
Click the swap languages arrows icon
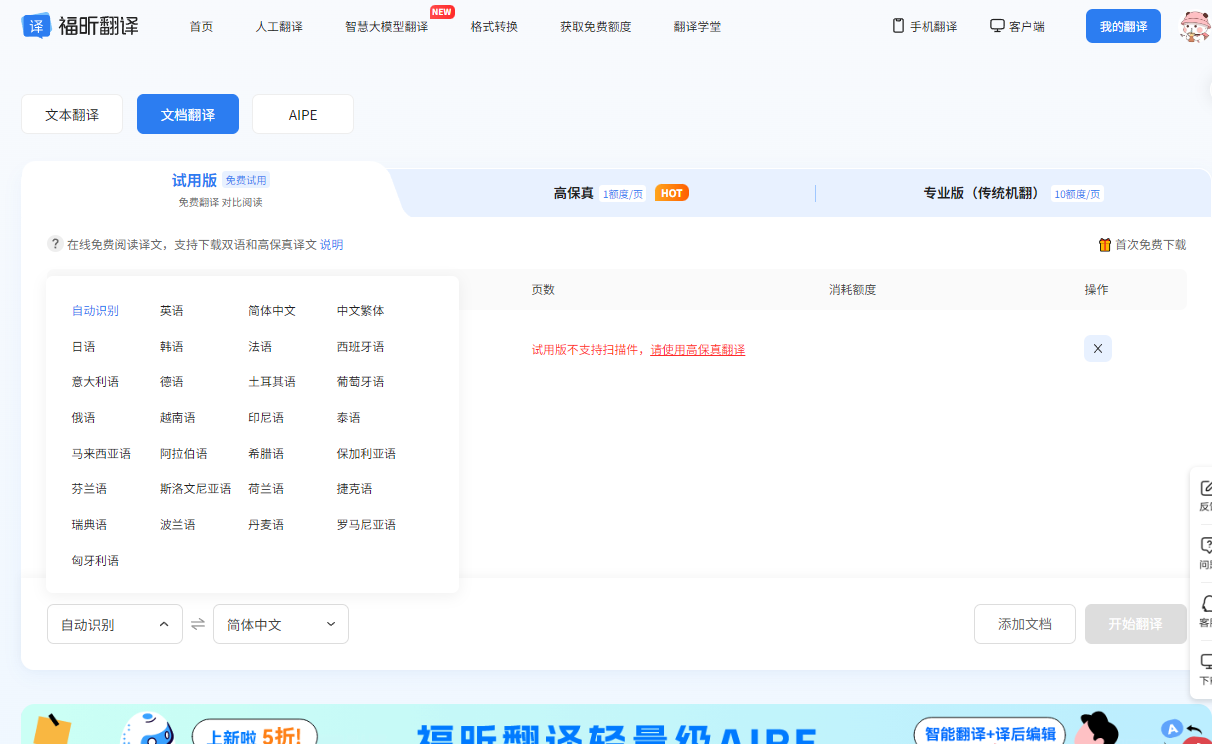(x=197, y=623)
